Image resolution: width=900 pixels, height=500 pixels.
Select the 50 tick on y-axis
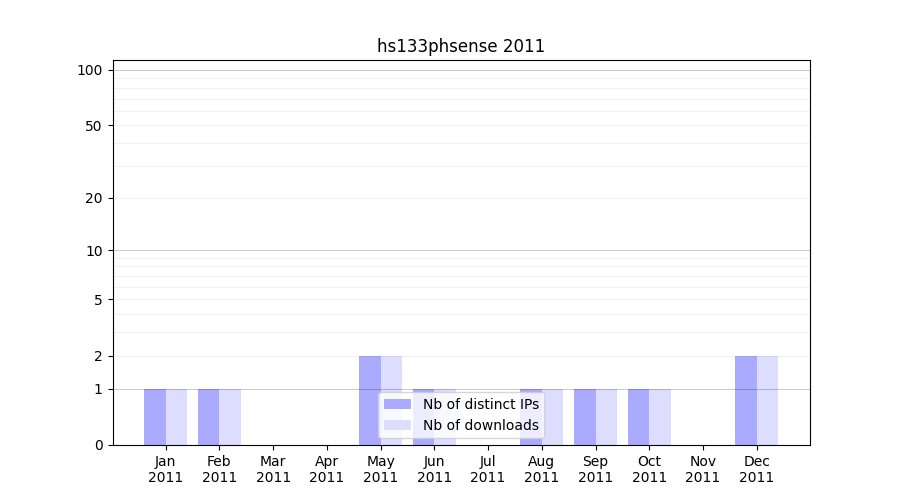[94, 126]
